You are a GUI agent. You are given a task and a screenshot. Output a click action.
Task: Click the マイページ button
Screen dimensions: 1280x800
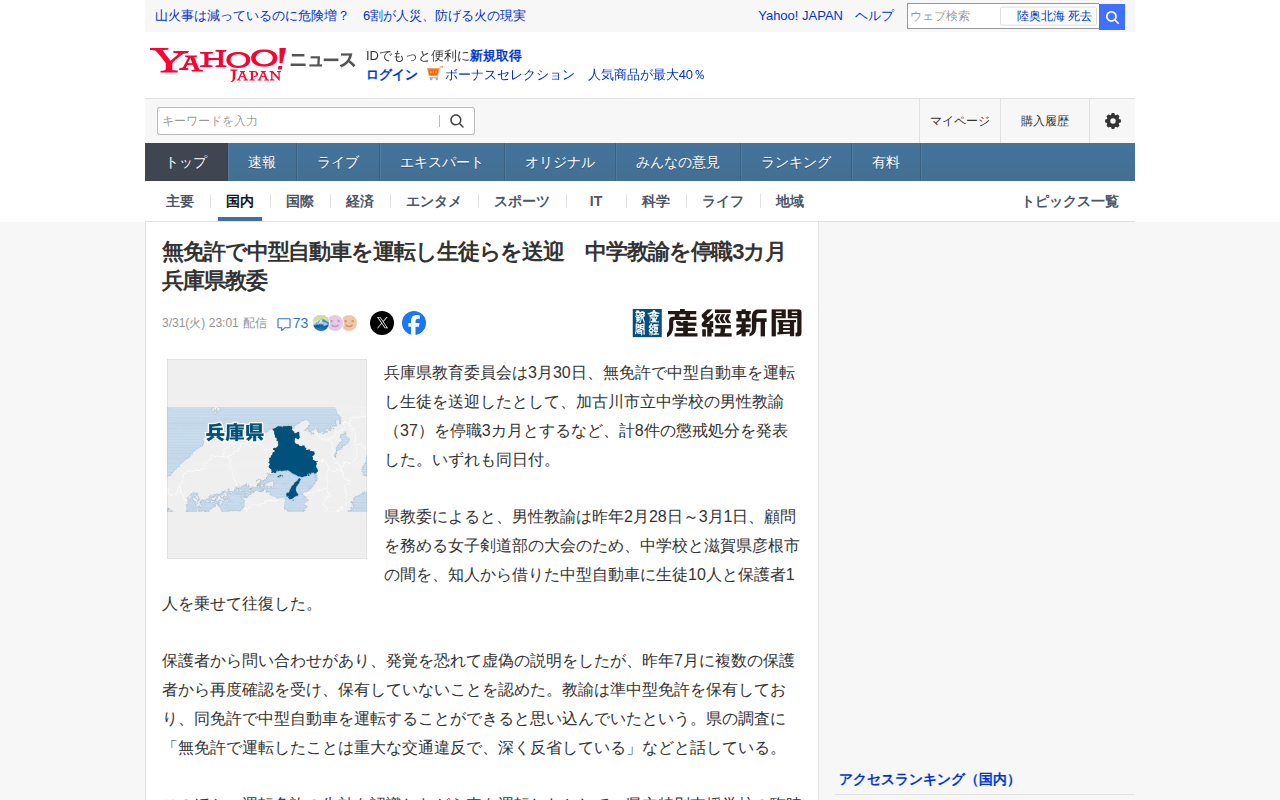[x=960, y=121]
